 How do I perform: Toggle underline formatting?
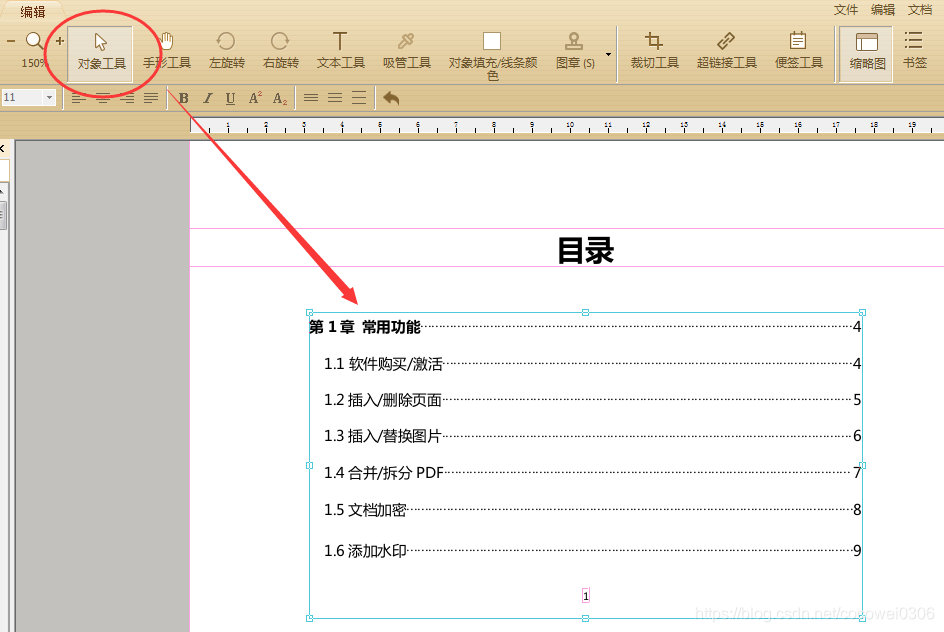pyautogui.click(x=230, y=97)
